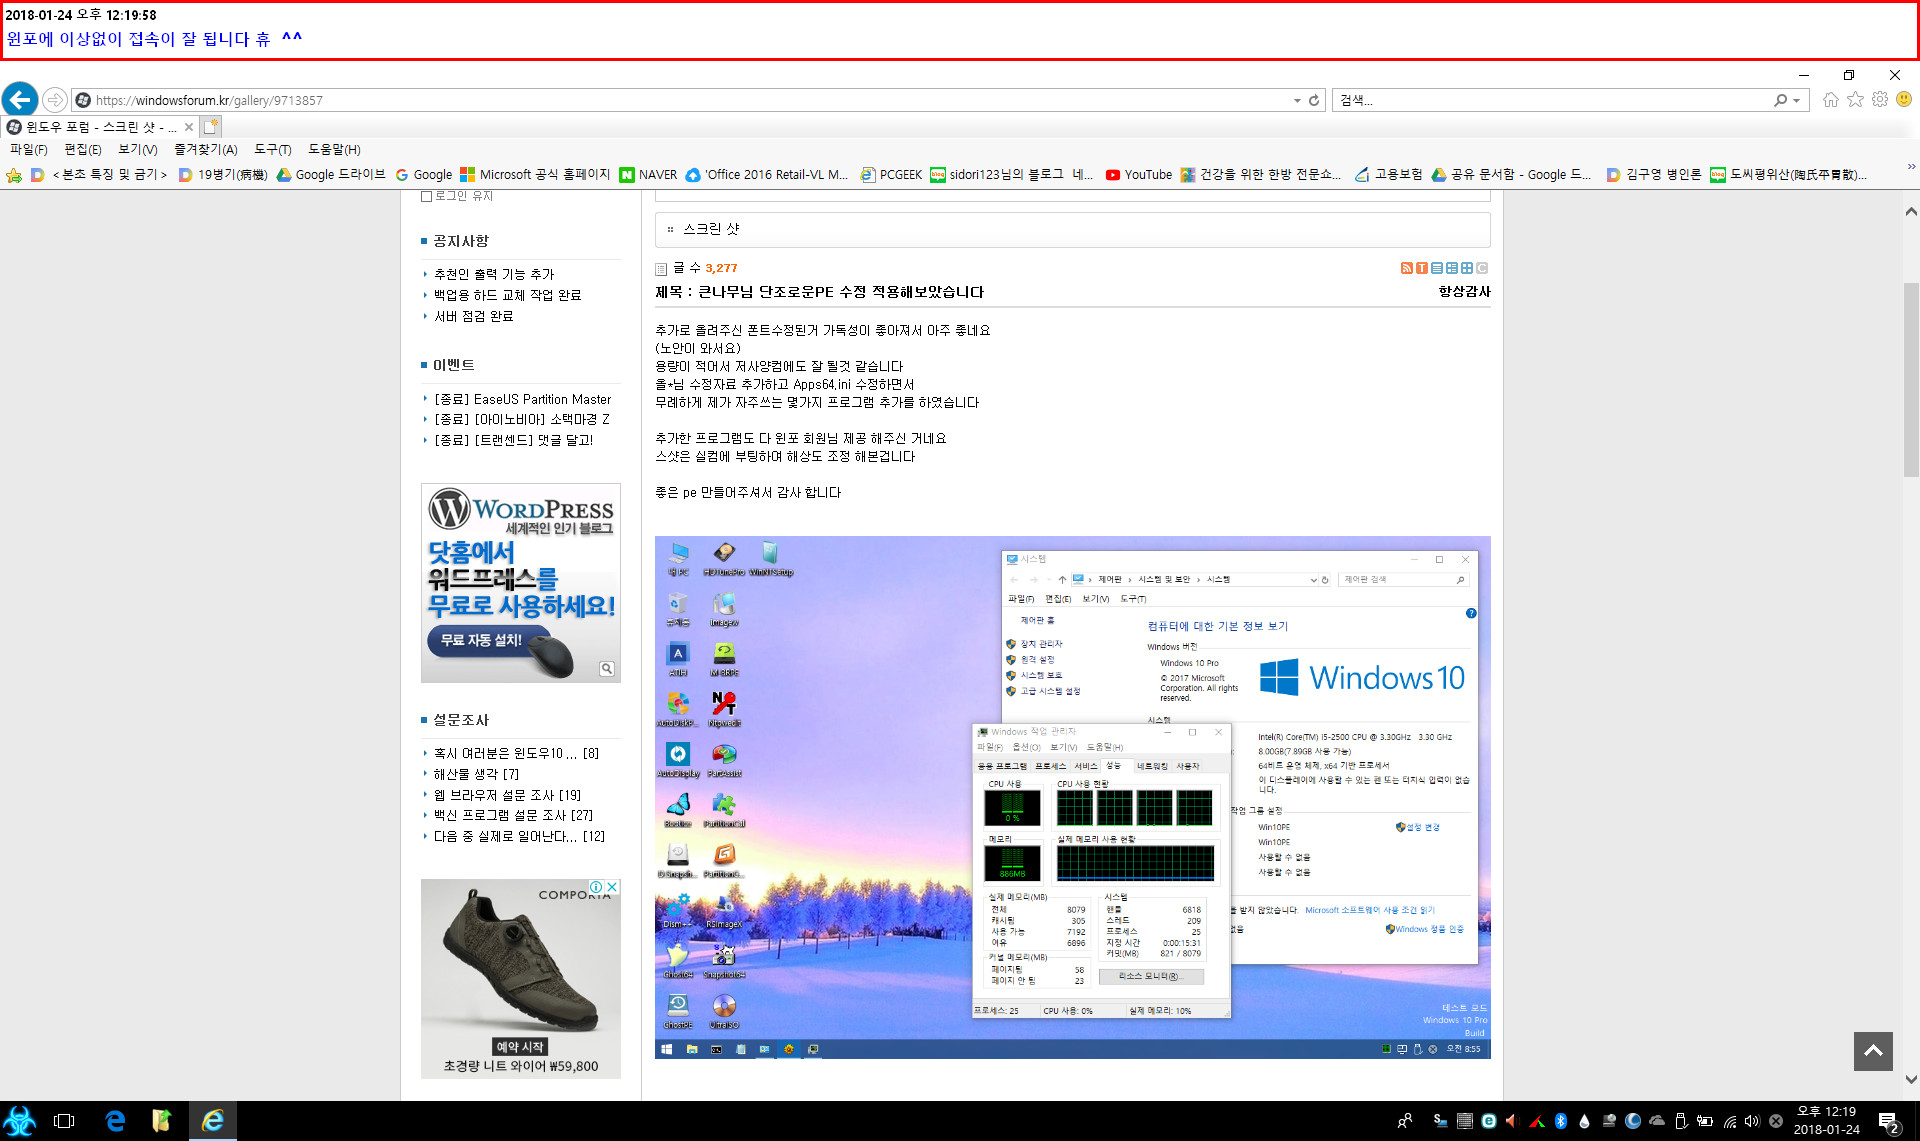Open 백업용 하드 교체 작업 완료 notice
The image size is (1920, 1141).
507,295
